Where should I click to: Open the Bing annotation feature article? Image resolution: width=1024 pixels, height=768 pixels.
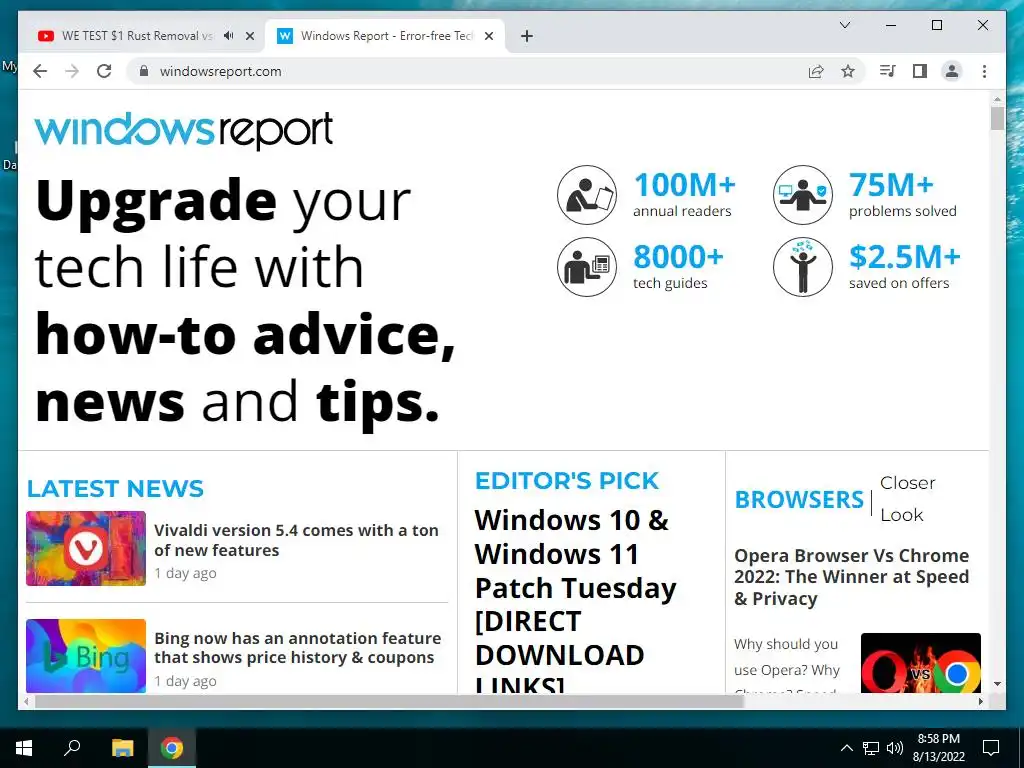[297, 648]
